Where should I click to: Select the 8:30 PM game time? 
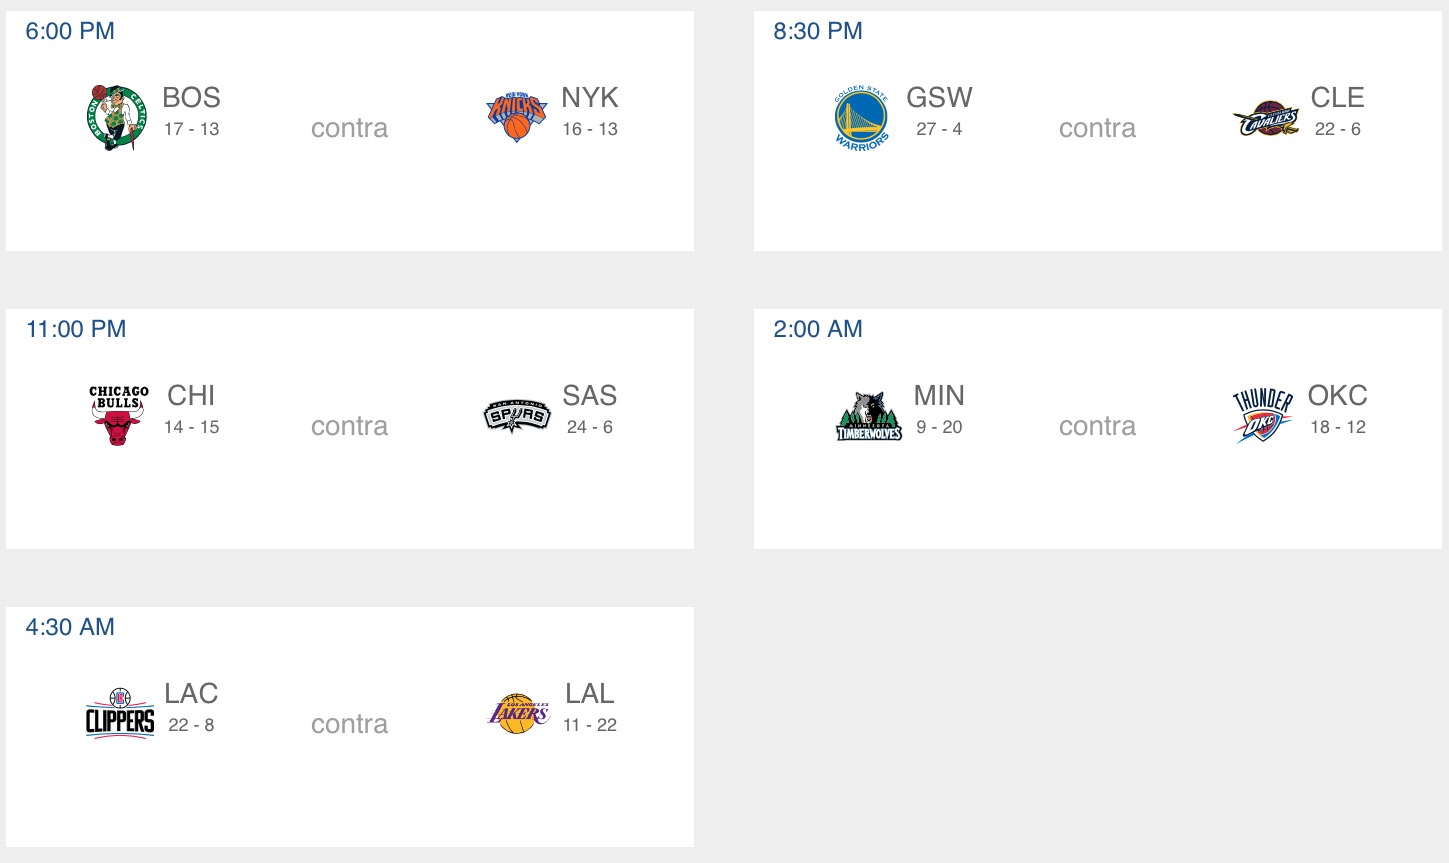click(x=817, y=31)
